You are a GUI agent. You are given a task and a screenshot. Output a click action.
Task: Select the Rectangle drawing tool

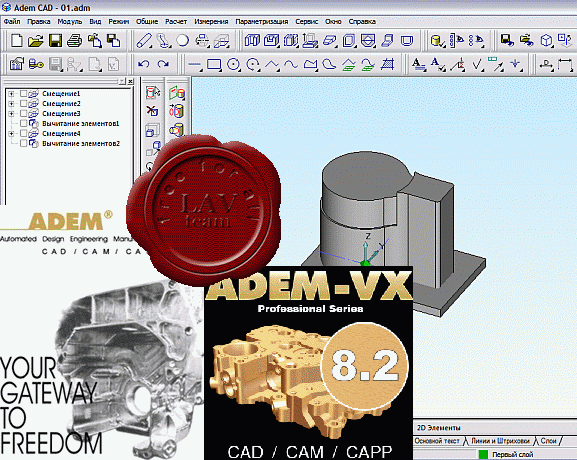point(214,65)
